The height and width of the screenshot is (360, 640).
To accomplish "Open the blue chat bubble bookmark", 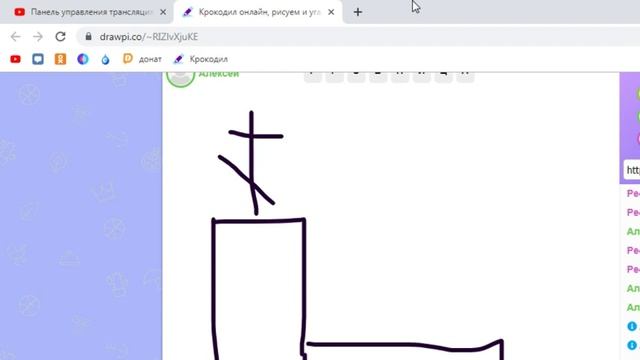I will 38,59.
